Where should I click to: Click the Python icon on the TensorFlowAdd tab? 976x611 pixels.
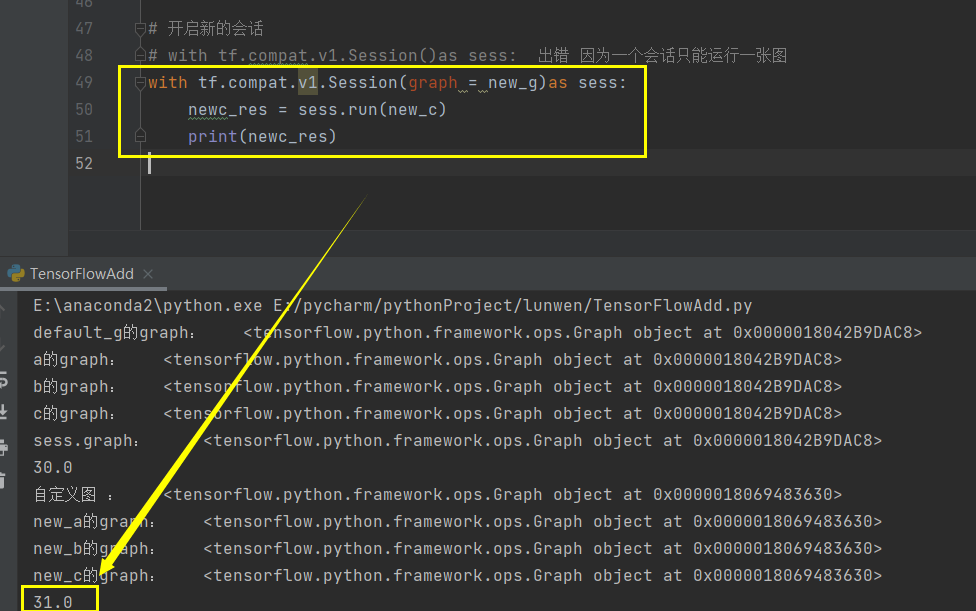[x=16, y=273]
